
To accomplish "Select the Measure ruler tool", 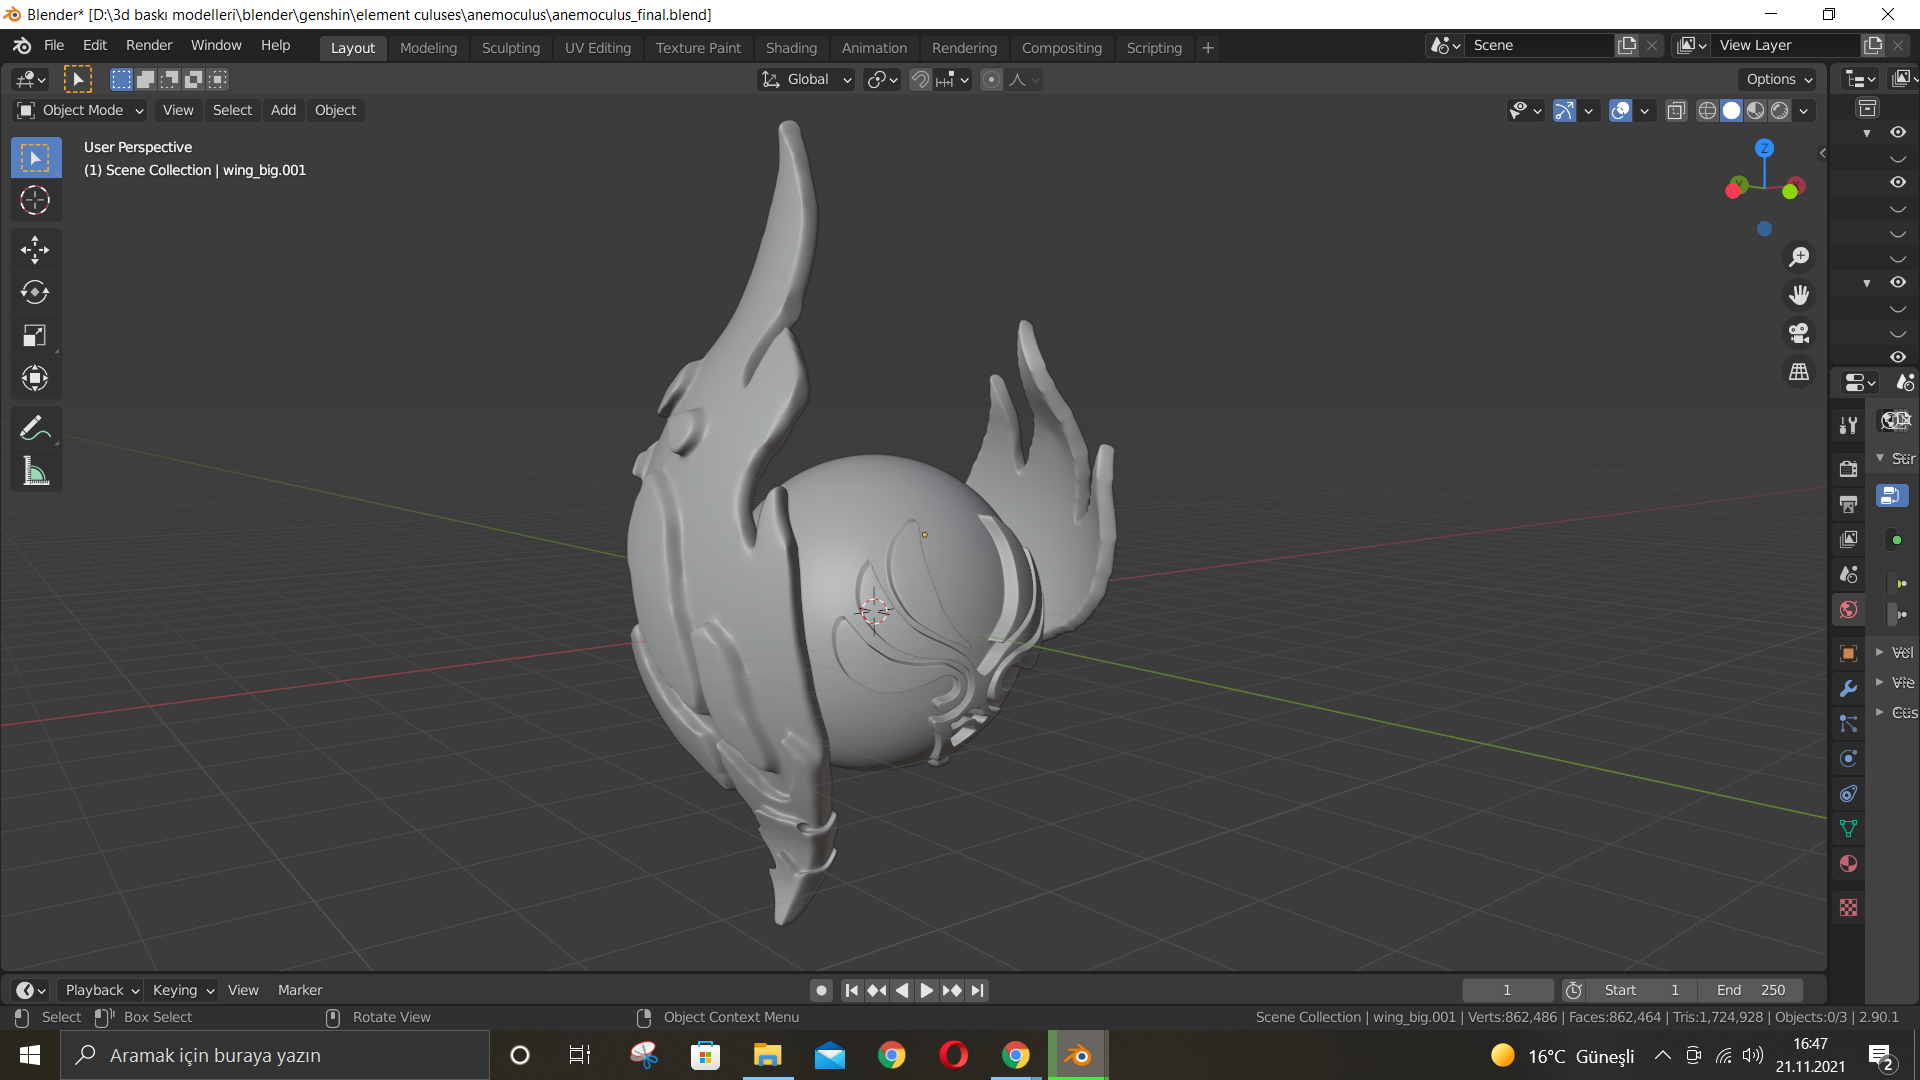I will [35, 471].
